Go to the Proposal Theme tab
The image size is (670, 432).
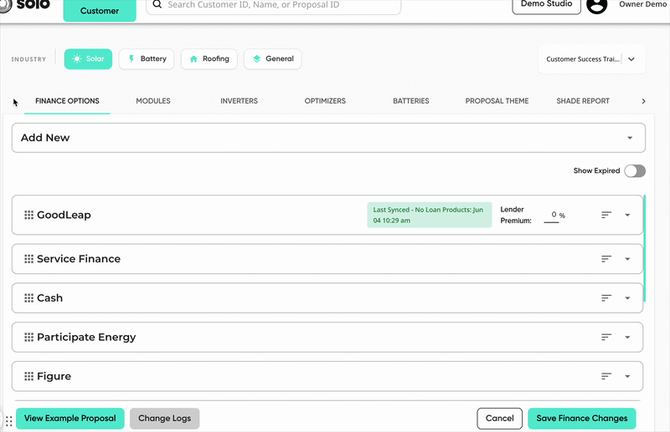click(497, 101)
